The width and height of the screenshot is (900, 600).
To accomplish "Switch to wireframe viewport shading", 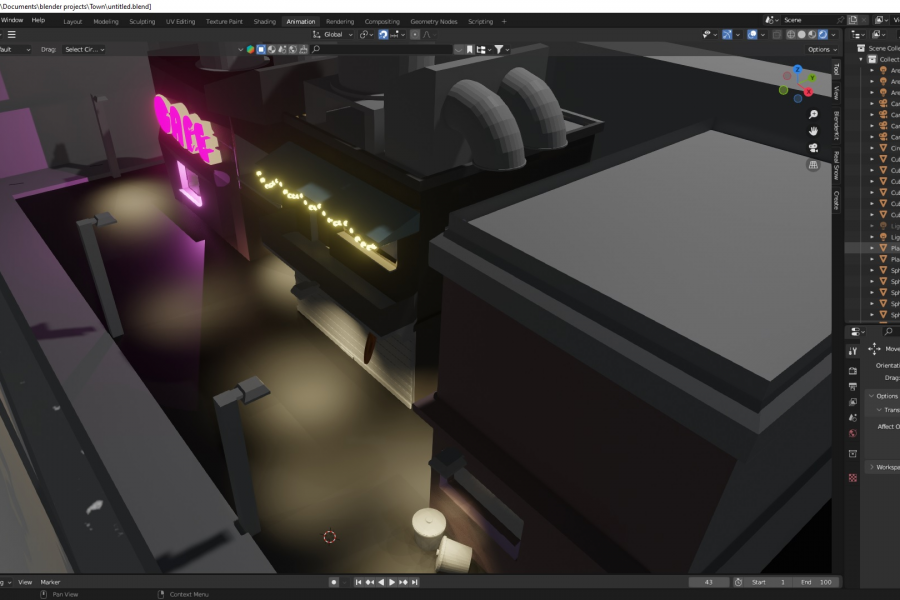I will pos(791,34).
